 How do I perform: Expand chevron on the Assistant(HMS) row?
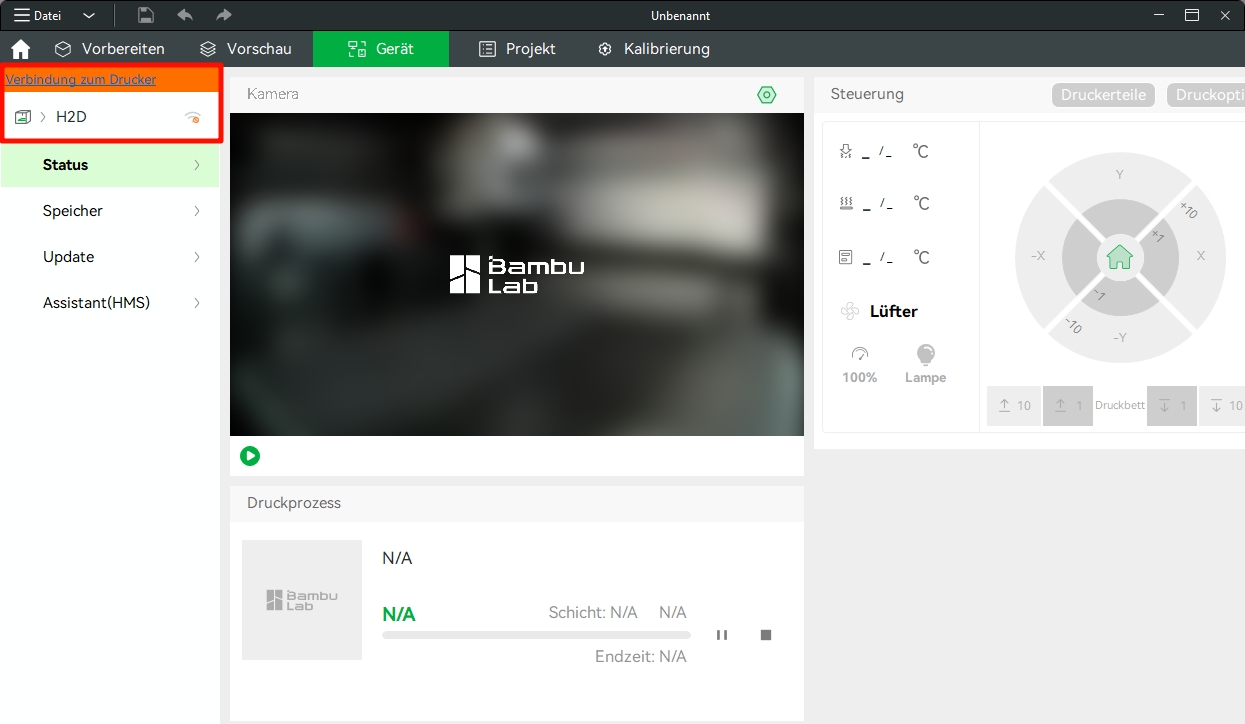click(x=197, y=303)
